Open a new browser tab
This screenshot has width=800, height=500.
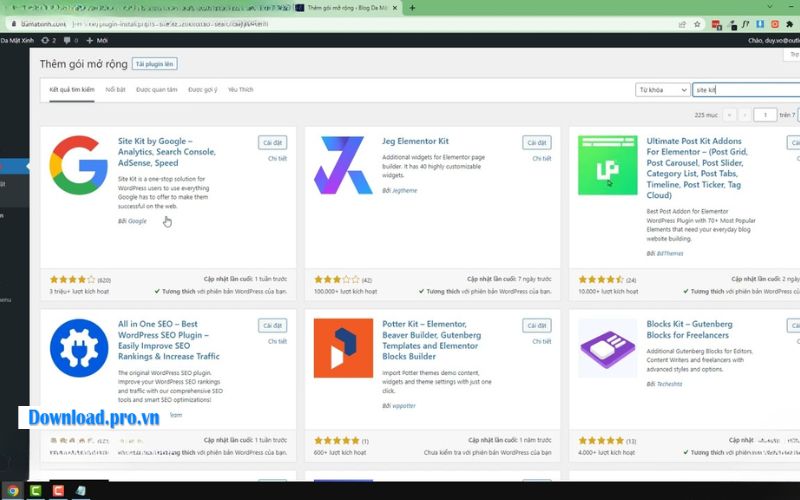(412, 8)
